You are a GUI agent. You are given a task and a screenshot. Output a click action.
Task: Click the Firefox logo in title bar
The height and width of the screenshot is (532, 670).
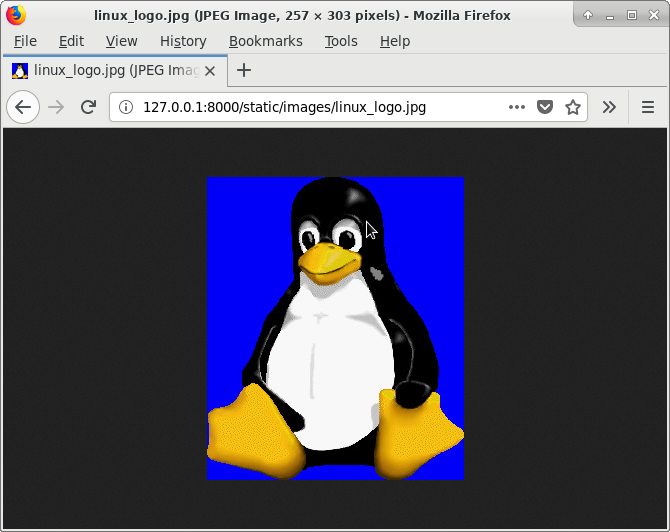(16, 15)
